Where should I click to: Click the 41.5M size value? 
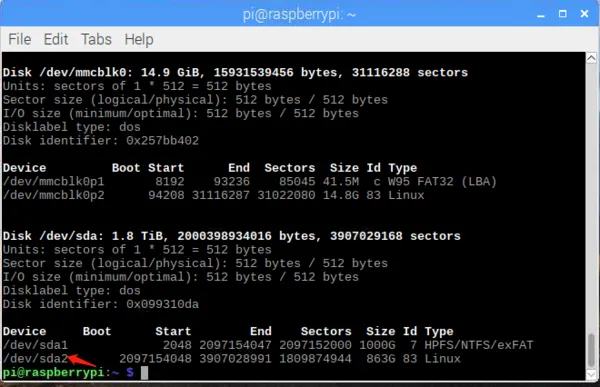pyautogui.click(x=341, y=181)
